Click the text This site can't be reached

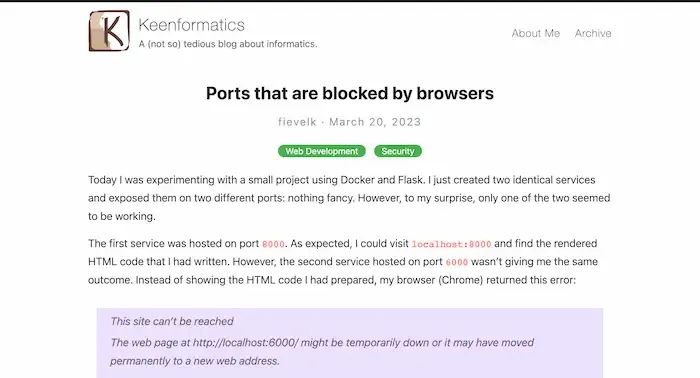[x=172, y=321]
